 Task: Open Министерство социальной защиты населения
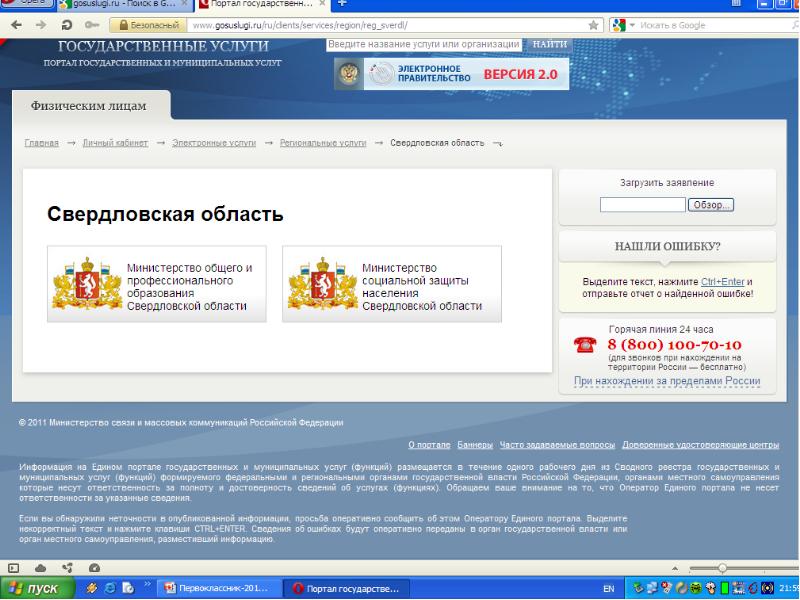tap(392, 286)
